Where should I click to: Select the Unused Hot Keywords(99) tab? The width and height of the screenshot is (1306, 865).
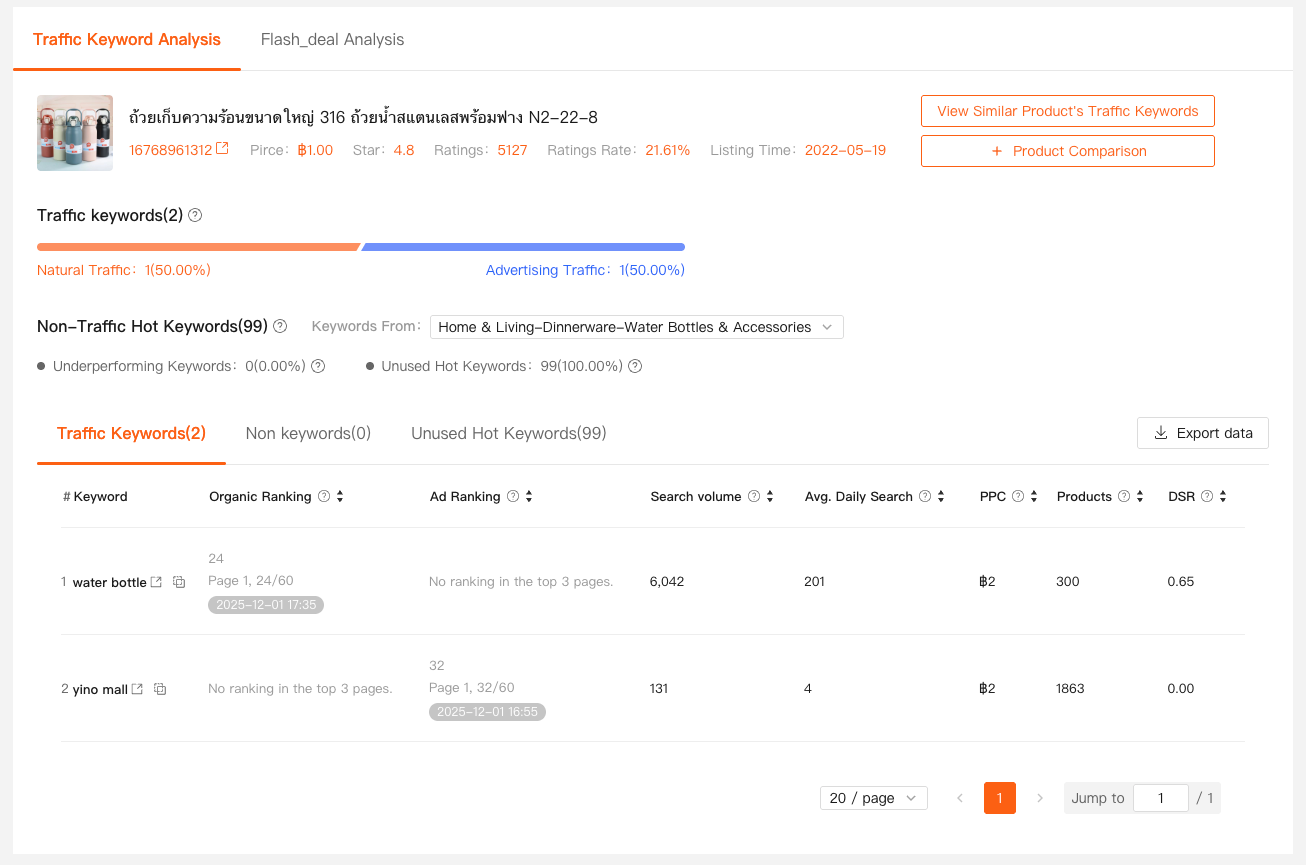(x=508, y=433)
